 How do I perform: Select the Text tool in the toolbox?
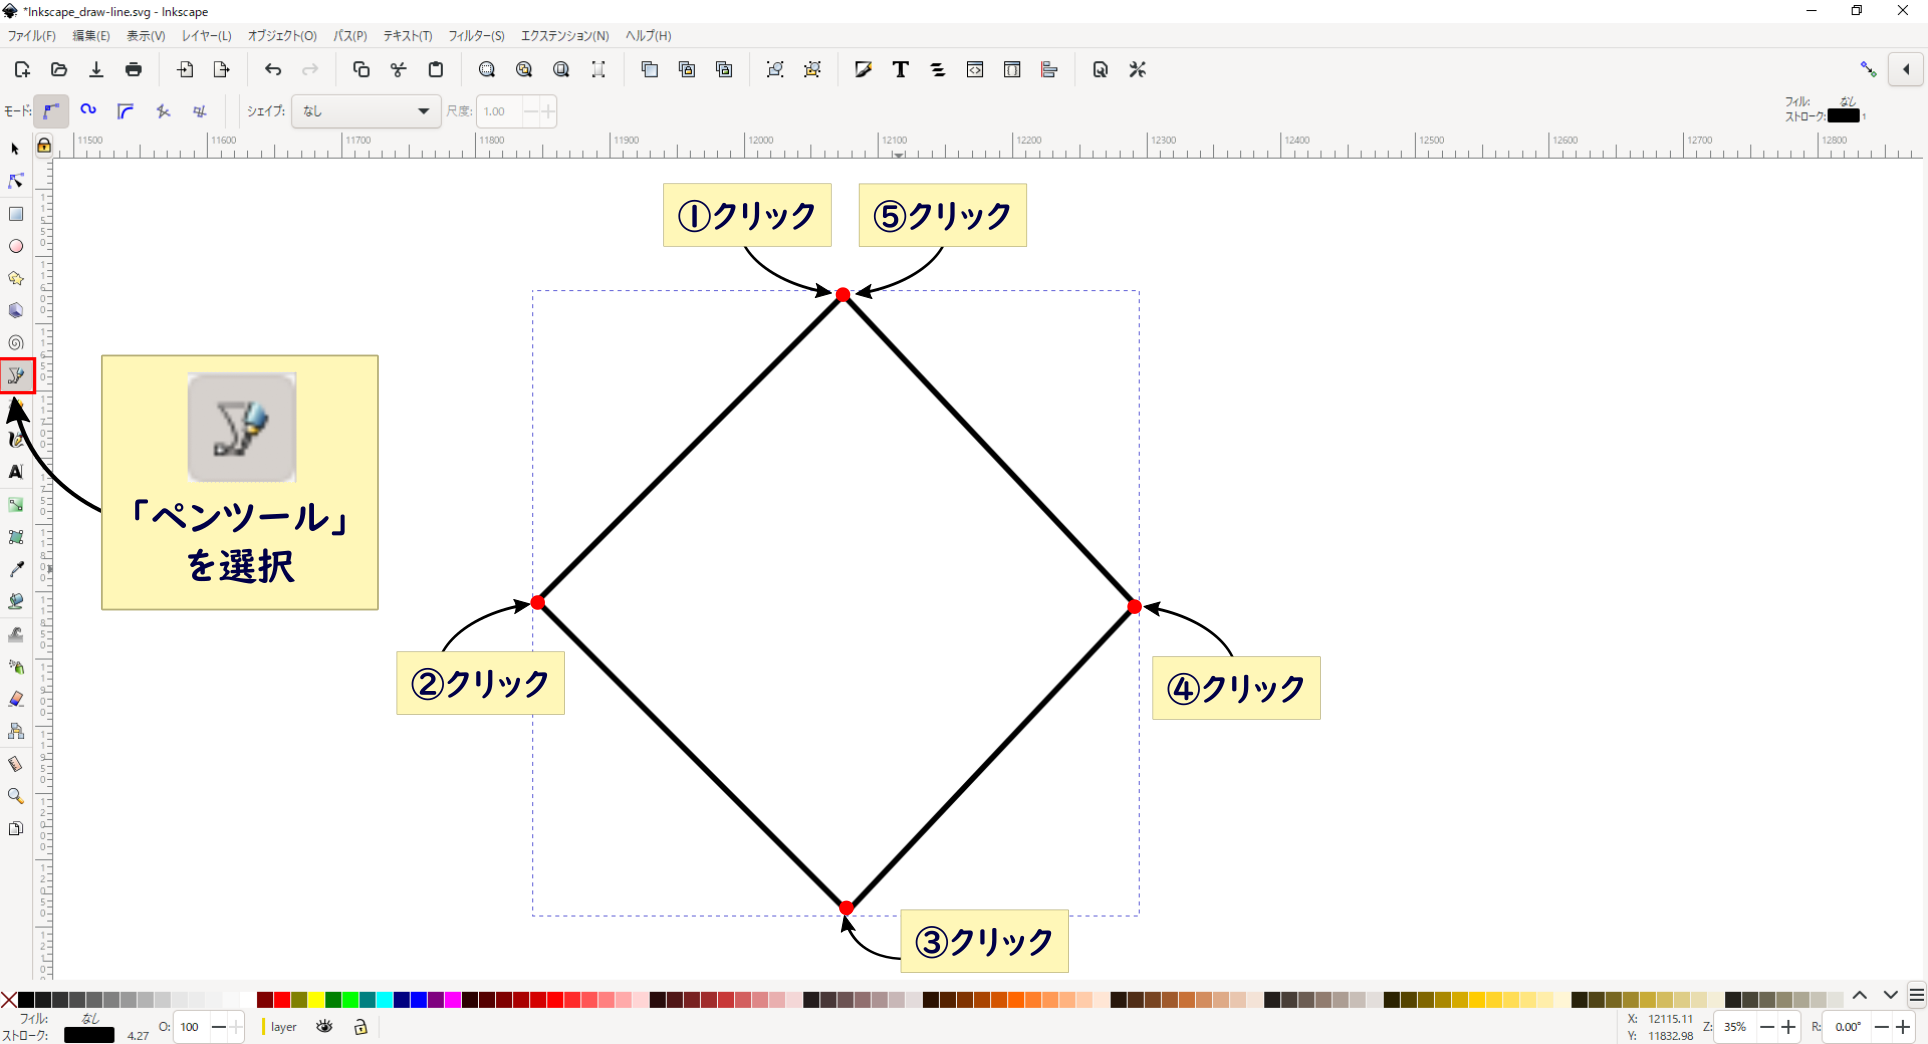(15, 473)
